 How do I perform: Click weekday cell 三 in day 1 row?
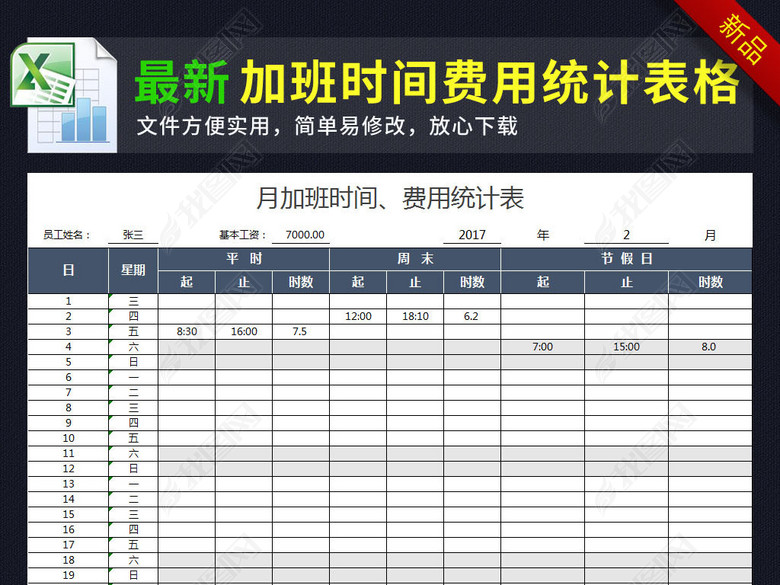(x=133, y=301)
